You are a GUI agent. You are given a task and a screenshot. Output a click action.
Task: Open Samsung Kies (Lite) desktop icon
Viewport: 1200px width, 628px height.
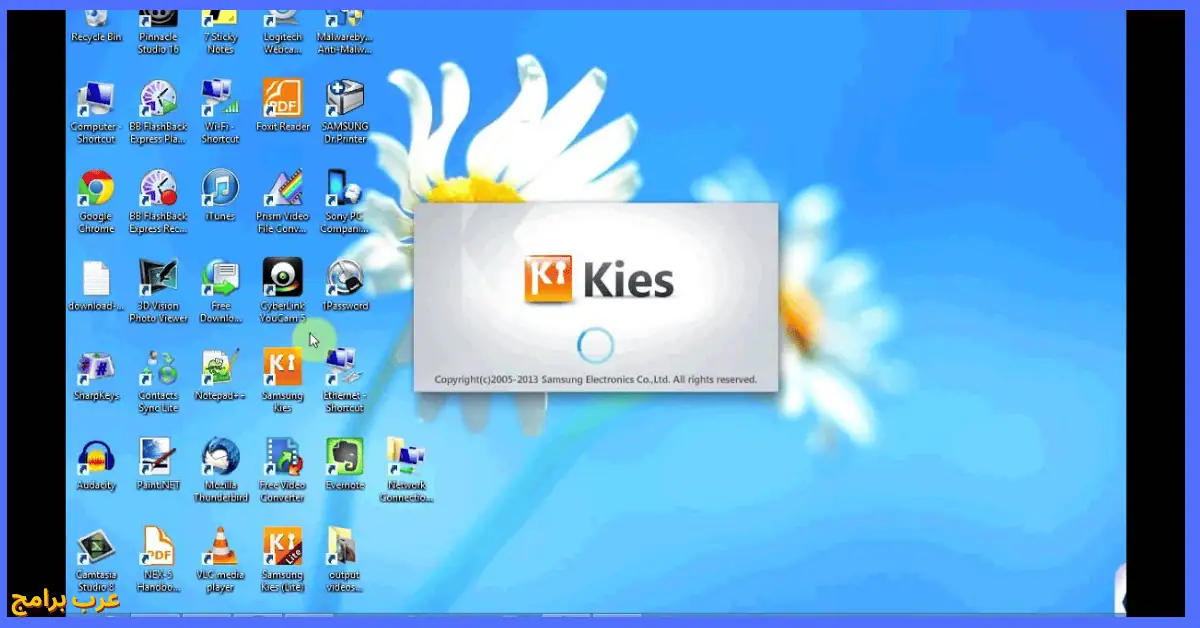[x=283, y=561]
